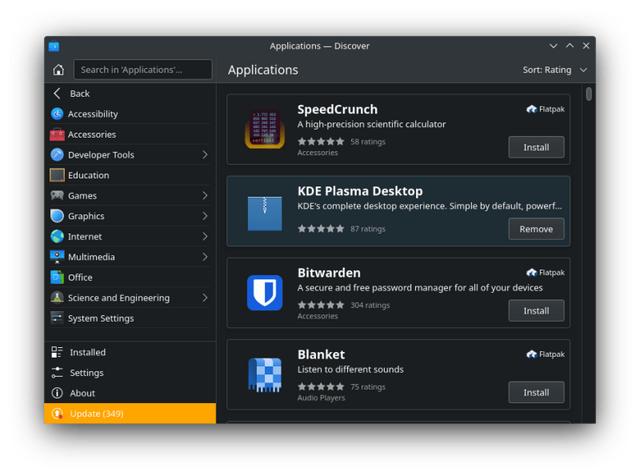The width and height of the screenshot is (640, 476).
Task: Open SpeedCrunch via its calculator icon
Action: pyautogui.click(x=265, y=129)
